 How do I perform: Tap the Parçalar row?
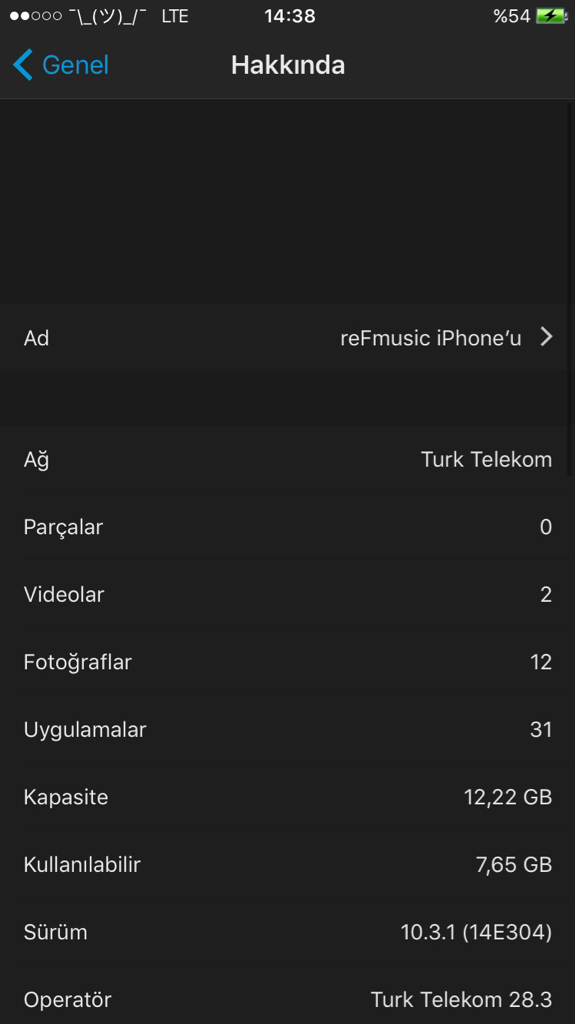coord(288,527)
